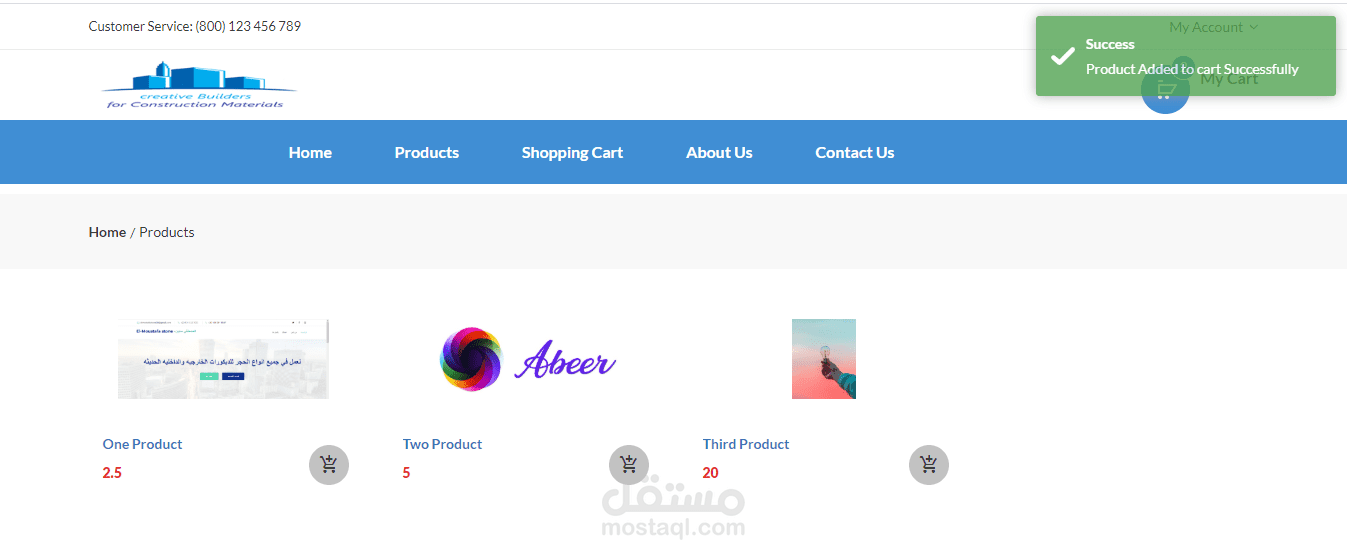Dismiss the Product Added success notification
This screenshot has width=1347, height=551.
pos(1186,56)
